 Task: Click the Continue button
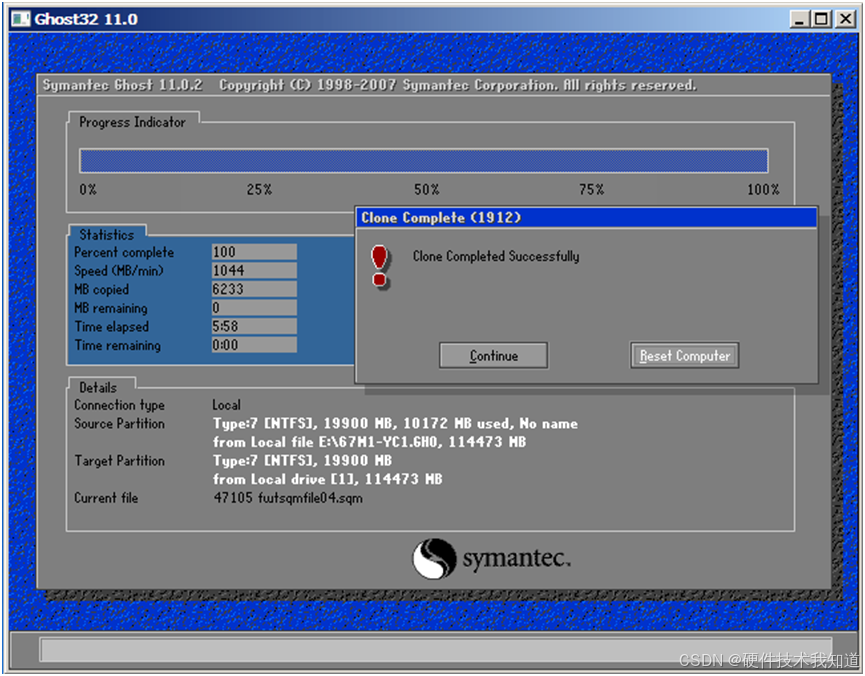493,355
